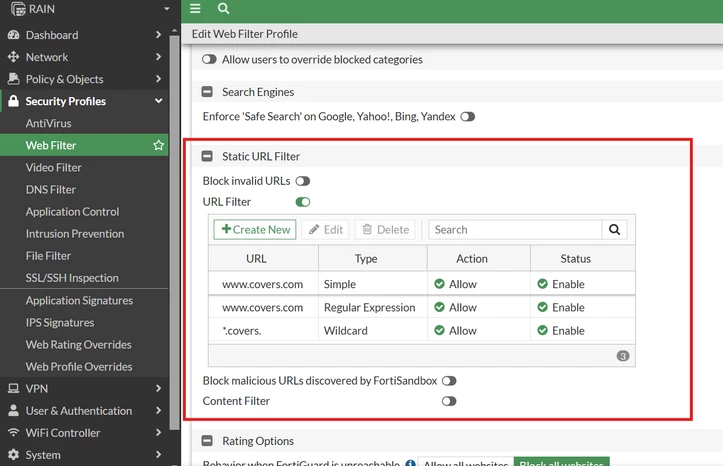Image resolution: width=723 pixels, height=466 pixels.
Task: Toggle Allow users to override blocked categories
Action: (x=209, y=59)
